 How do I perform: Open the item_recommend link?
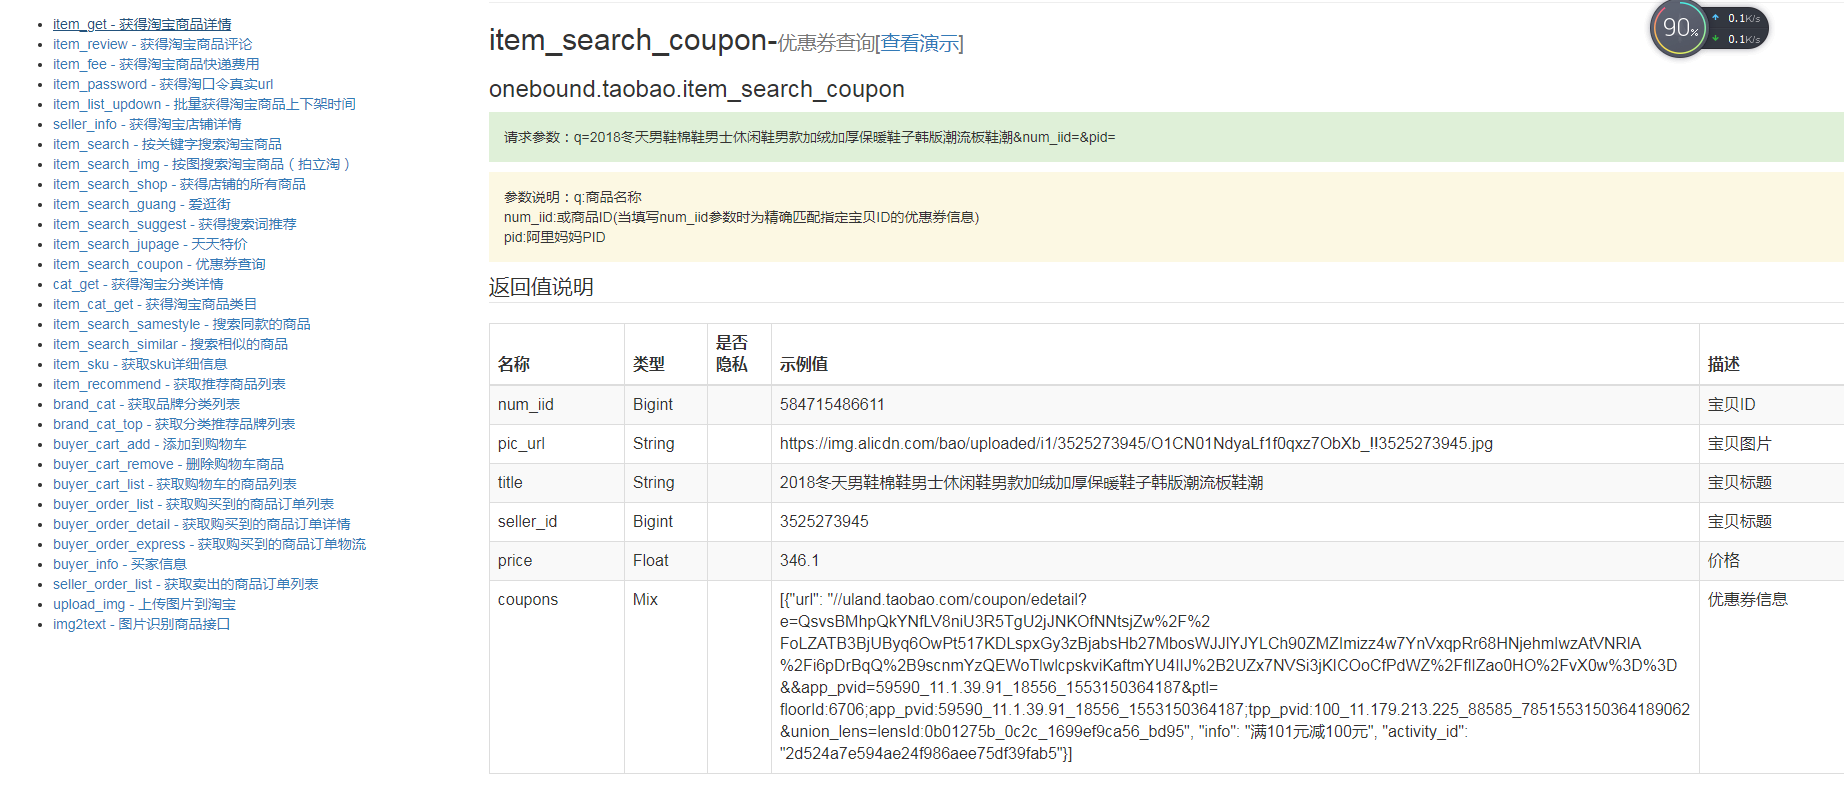tap(169, 384)
